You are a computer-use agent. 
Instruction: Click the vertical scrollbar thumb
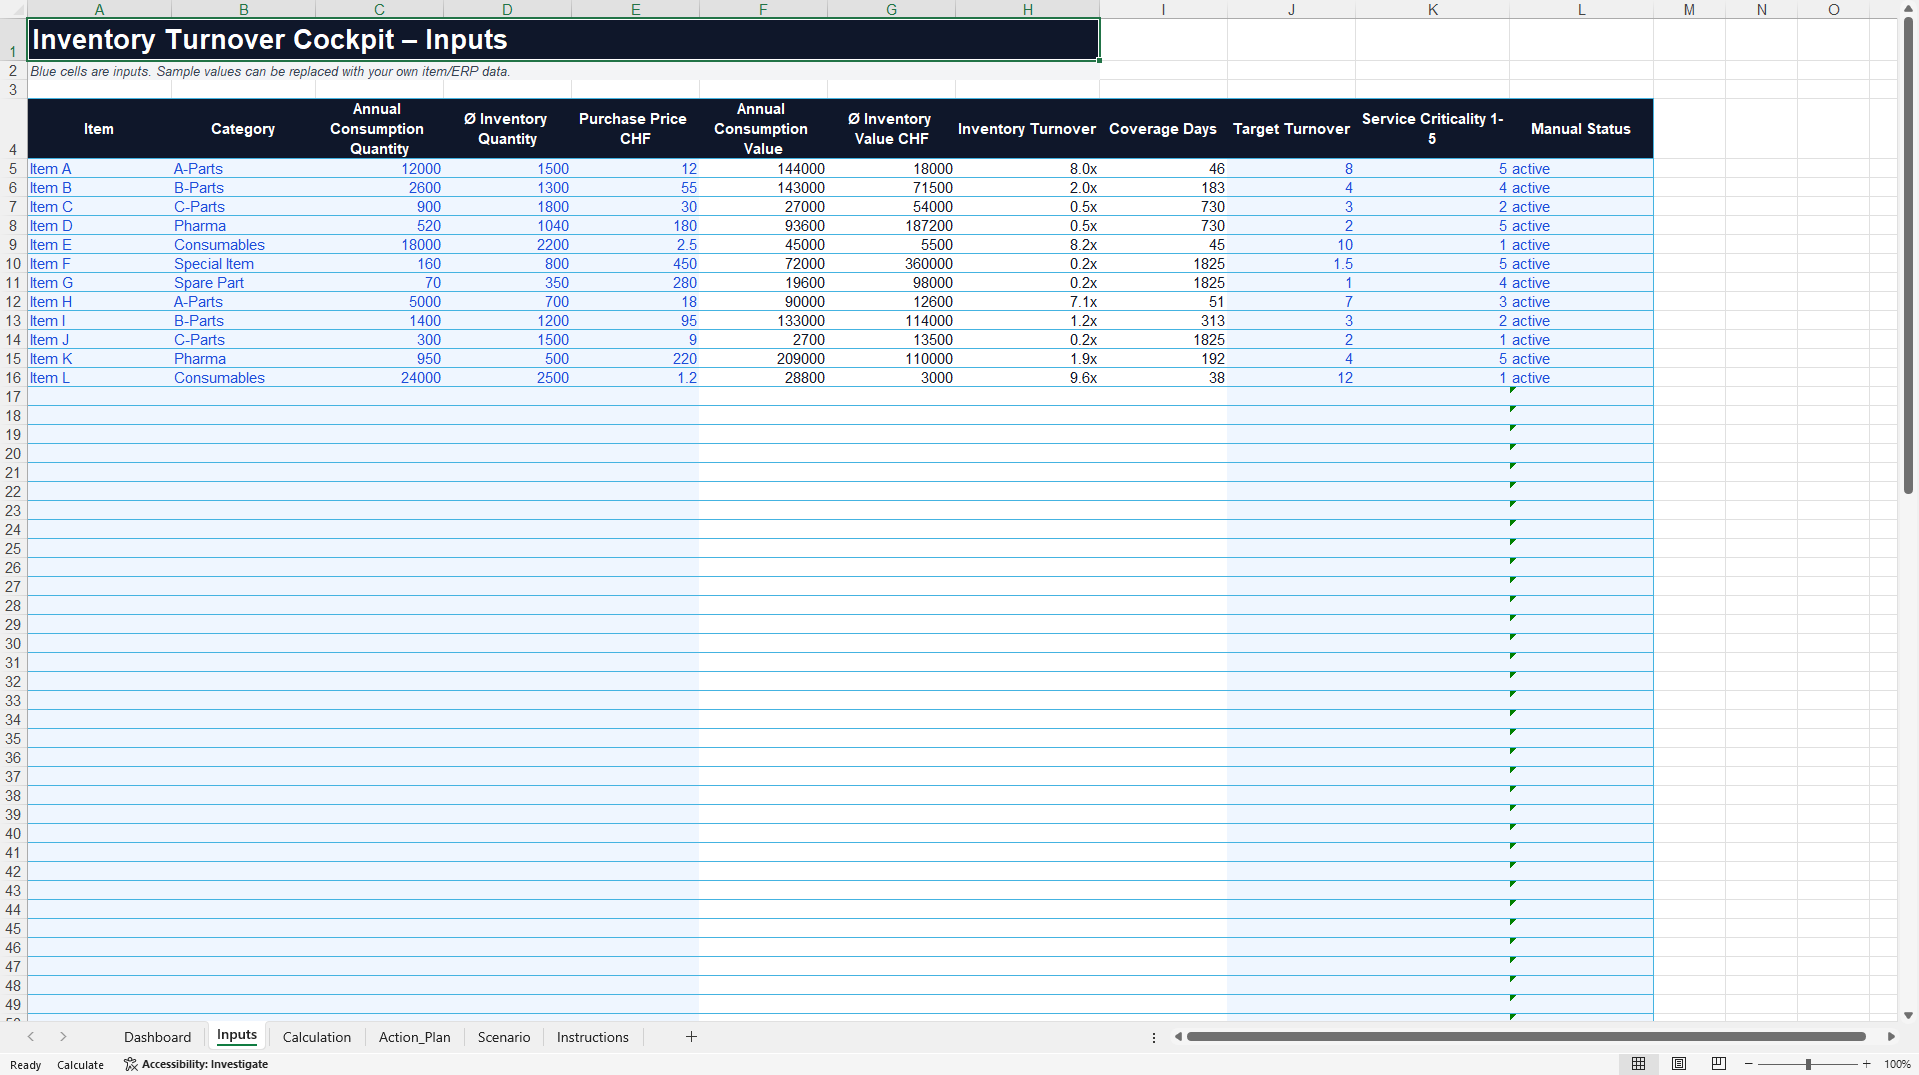click(1908, 254)
